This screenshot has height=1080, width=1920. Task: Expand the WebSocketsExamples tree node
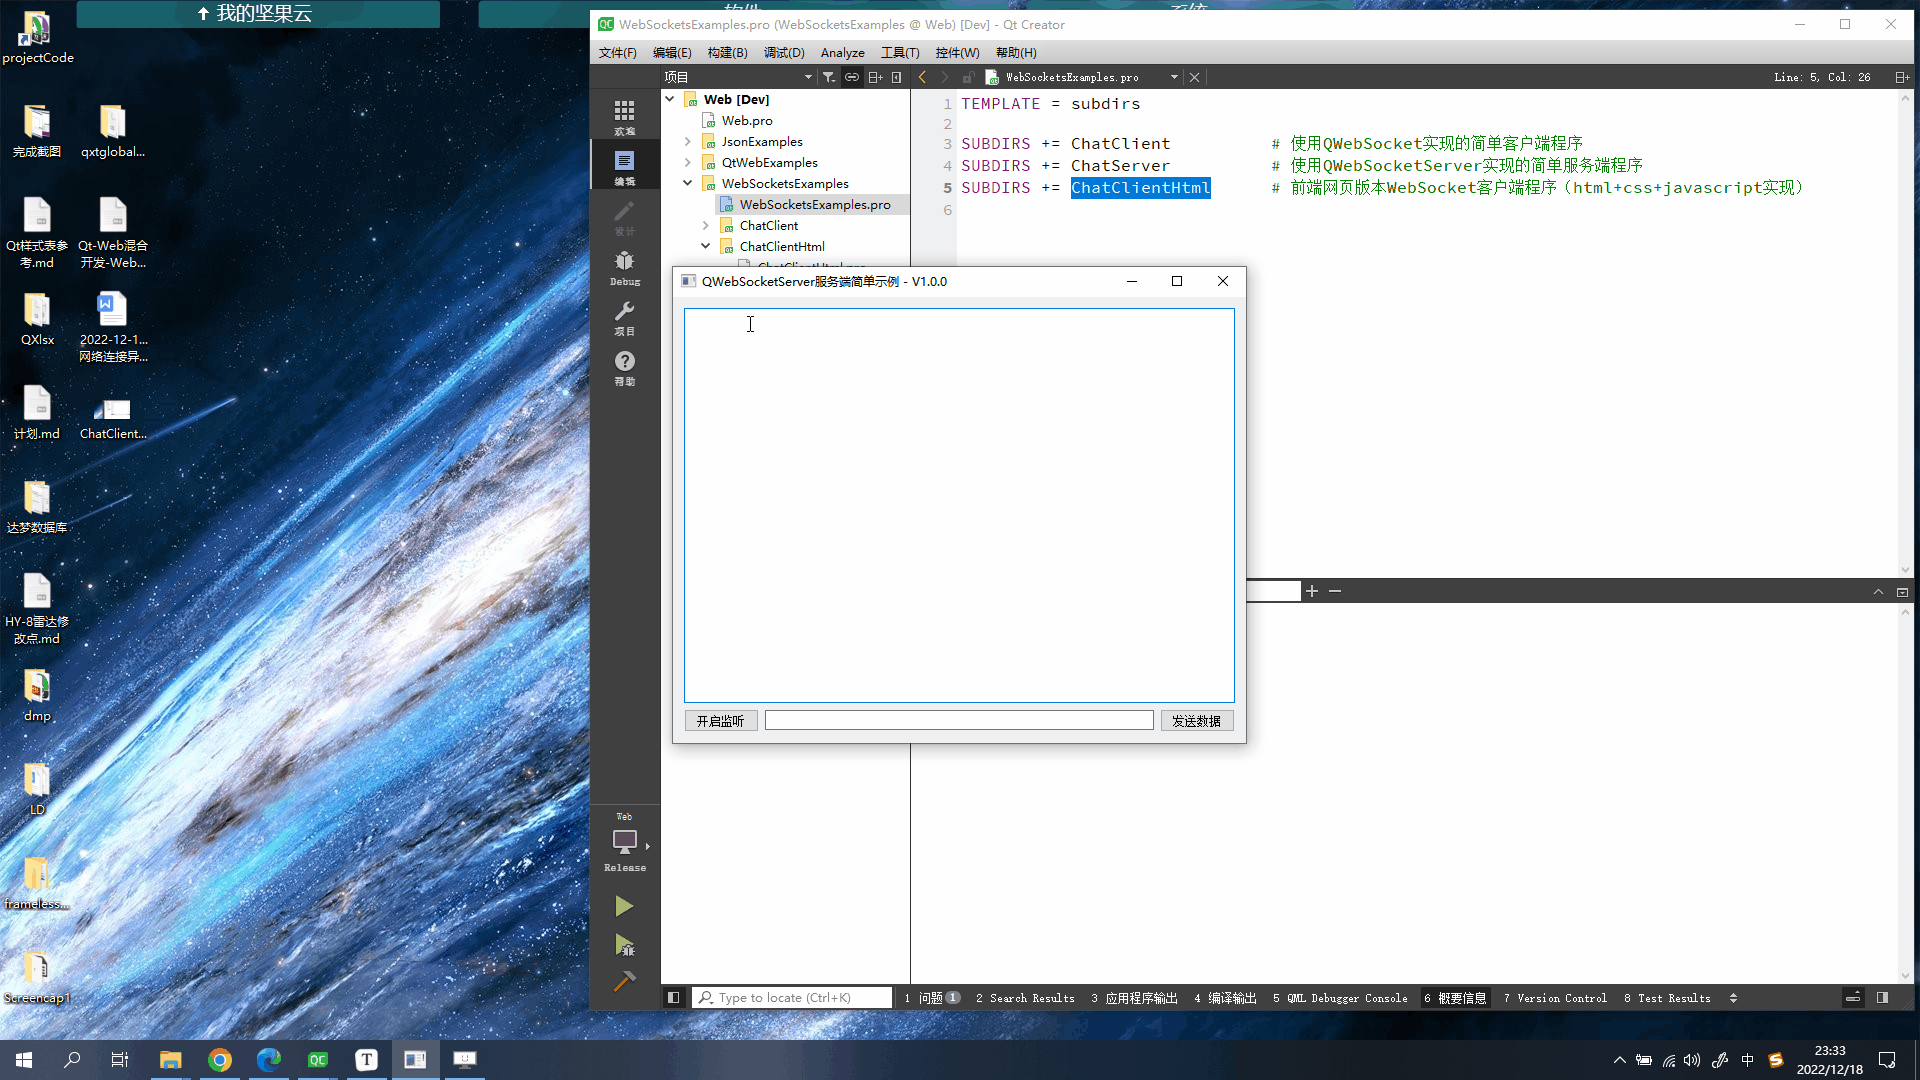coord(688,183)
